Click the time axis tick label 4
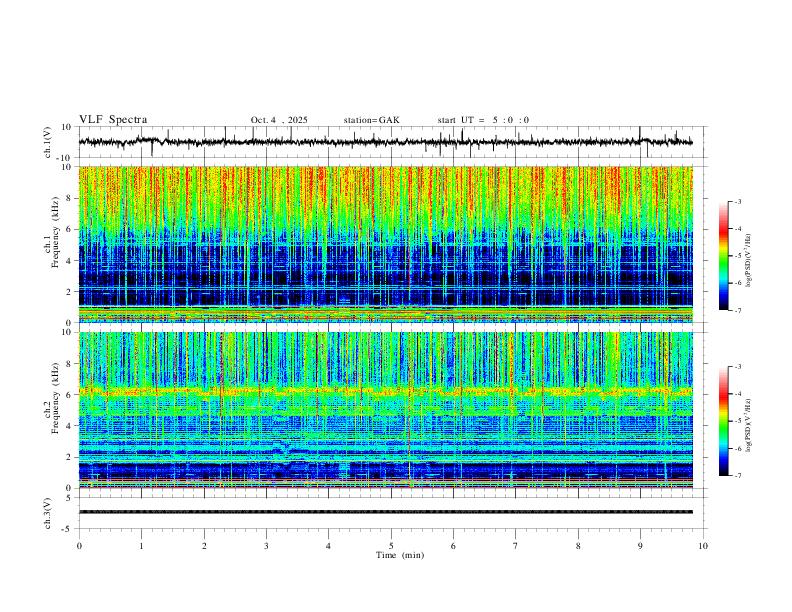Viewport: 792px width, 612px height. coord(329,546)
